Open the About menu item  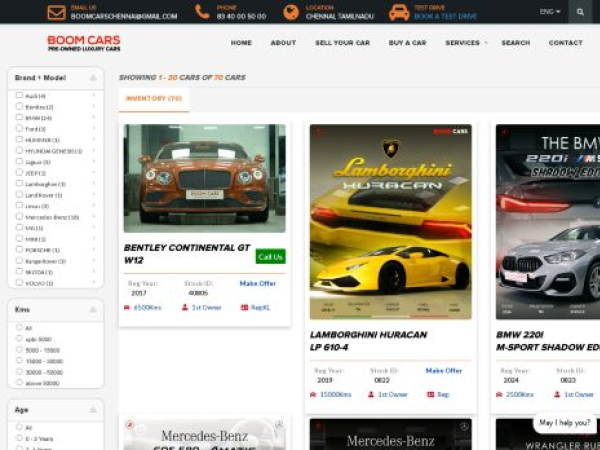283,43
